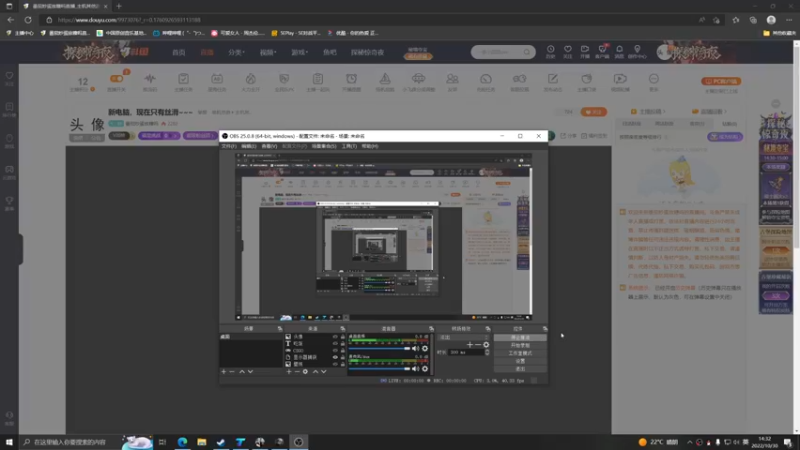Open the viewing history clock icon in Douyu header
This screenshot has height=450, width=800.
(x=551, y=49)
